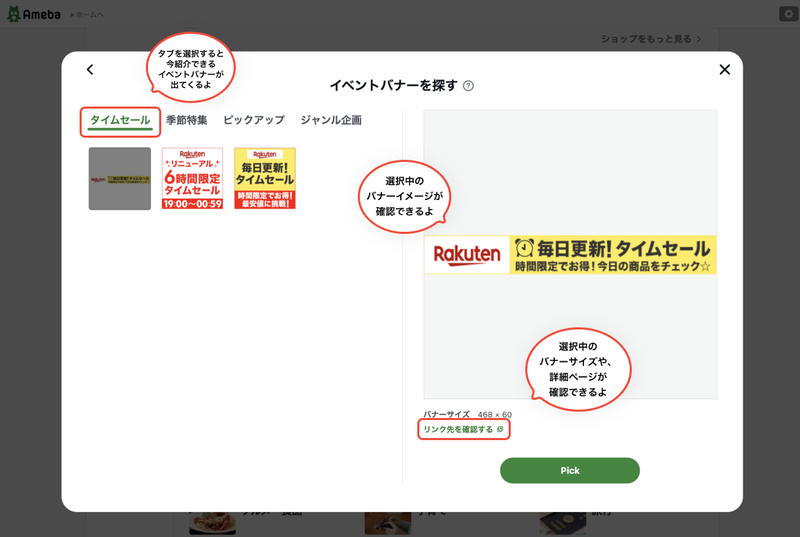Image resolution: width=800 pixels, height=537 pixels.
Task: Switch to the ジャンル企画 tab
Action: pyautogui.click(x=331, y=120)
